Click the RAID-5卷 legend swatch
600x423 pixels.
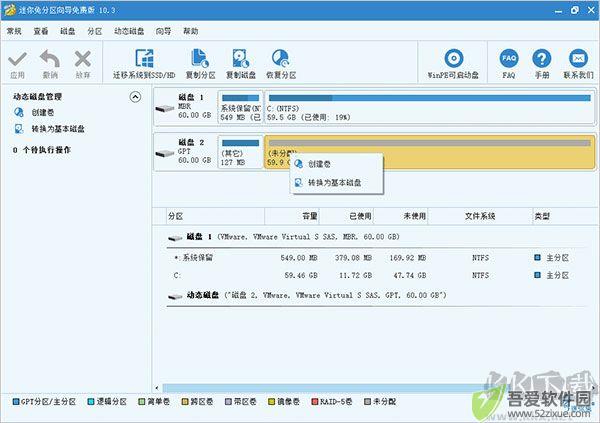[x=315, y=402]
